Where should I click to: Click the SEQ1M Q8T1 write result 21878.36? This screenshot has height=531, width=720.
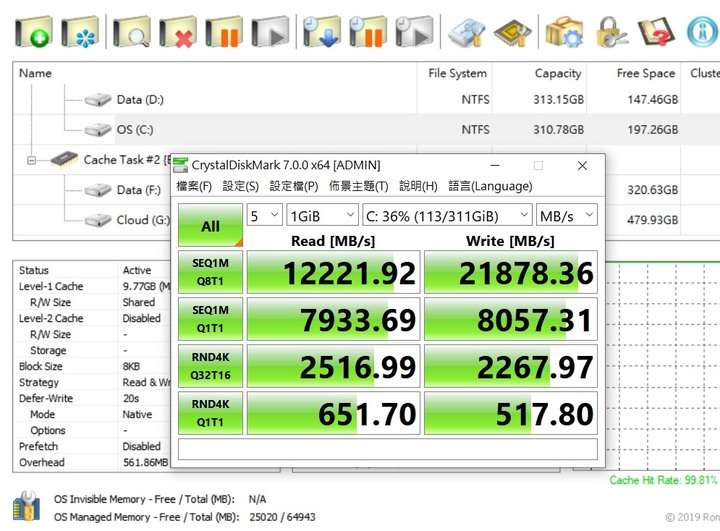[511, 272]
